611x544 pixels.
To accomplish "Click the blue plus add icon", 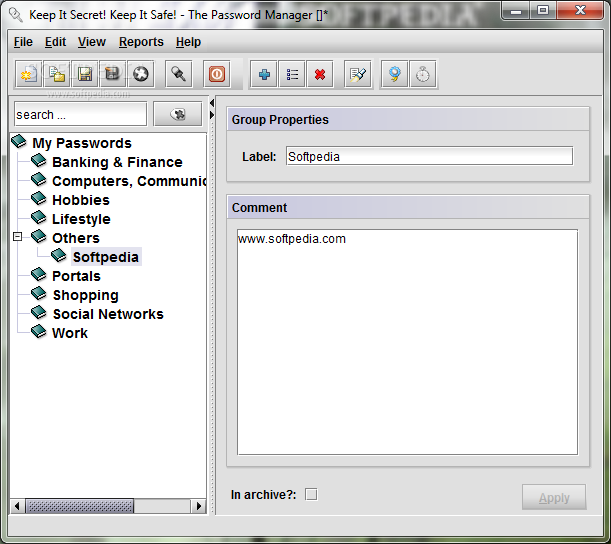I will 264,74.
